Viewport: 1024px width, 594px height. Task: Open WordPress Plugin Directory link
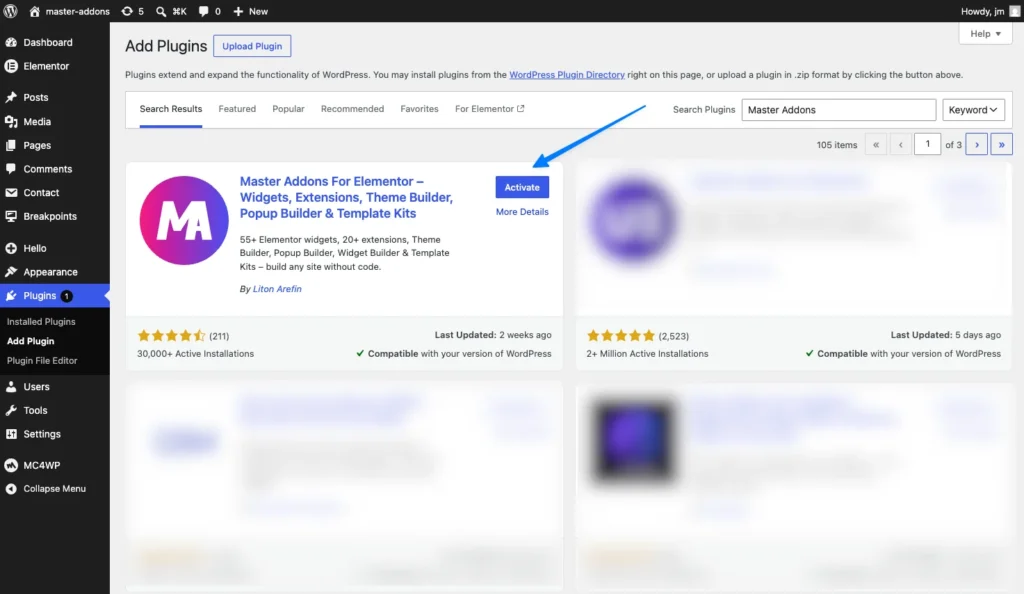coord(567,75)
